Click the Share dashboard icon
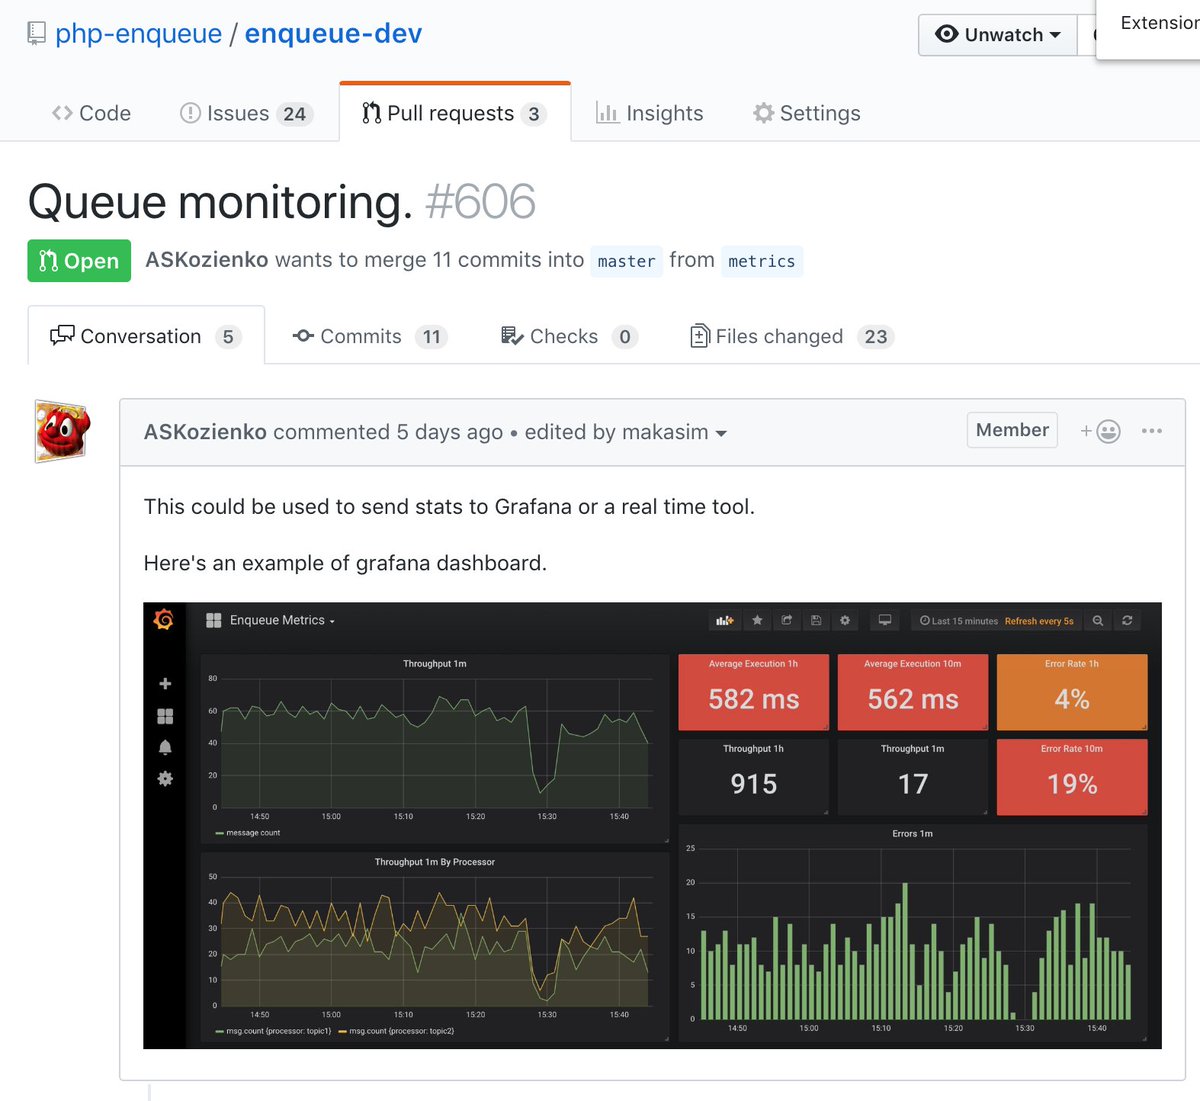 click(x=787, y=620)
